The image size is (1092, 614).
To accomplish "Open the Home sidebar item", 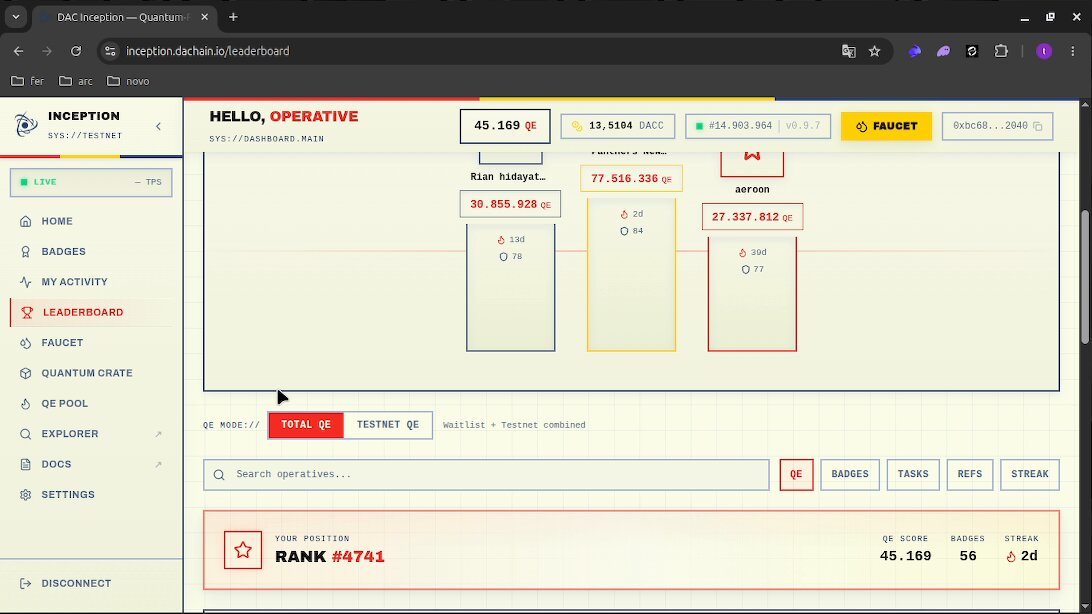I will point(91,221).
